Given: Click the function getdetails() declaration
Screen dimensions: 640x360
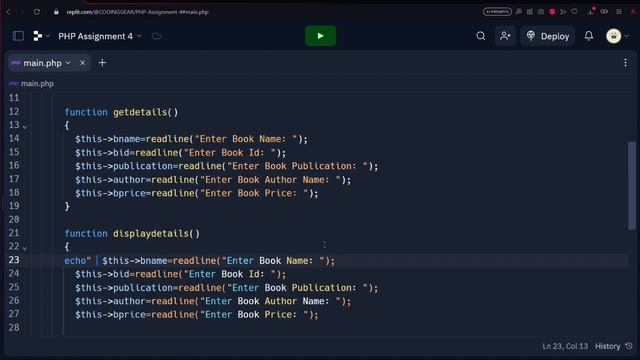Looking at the screenshot, I should 121,112.
